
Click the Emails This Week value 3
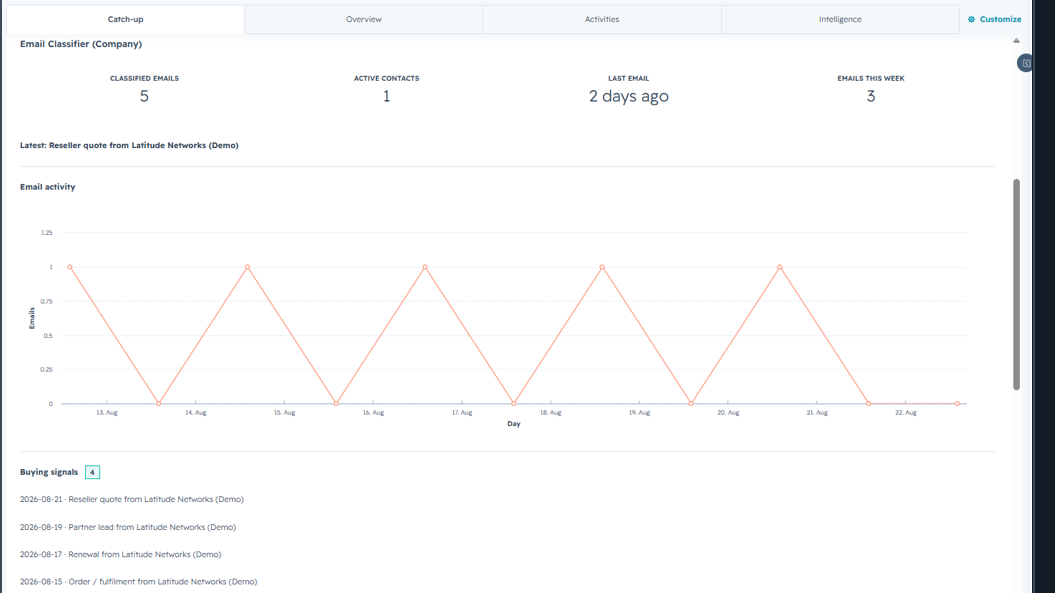(871, 96)
